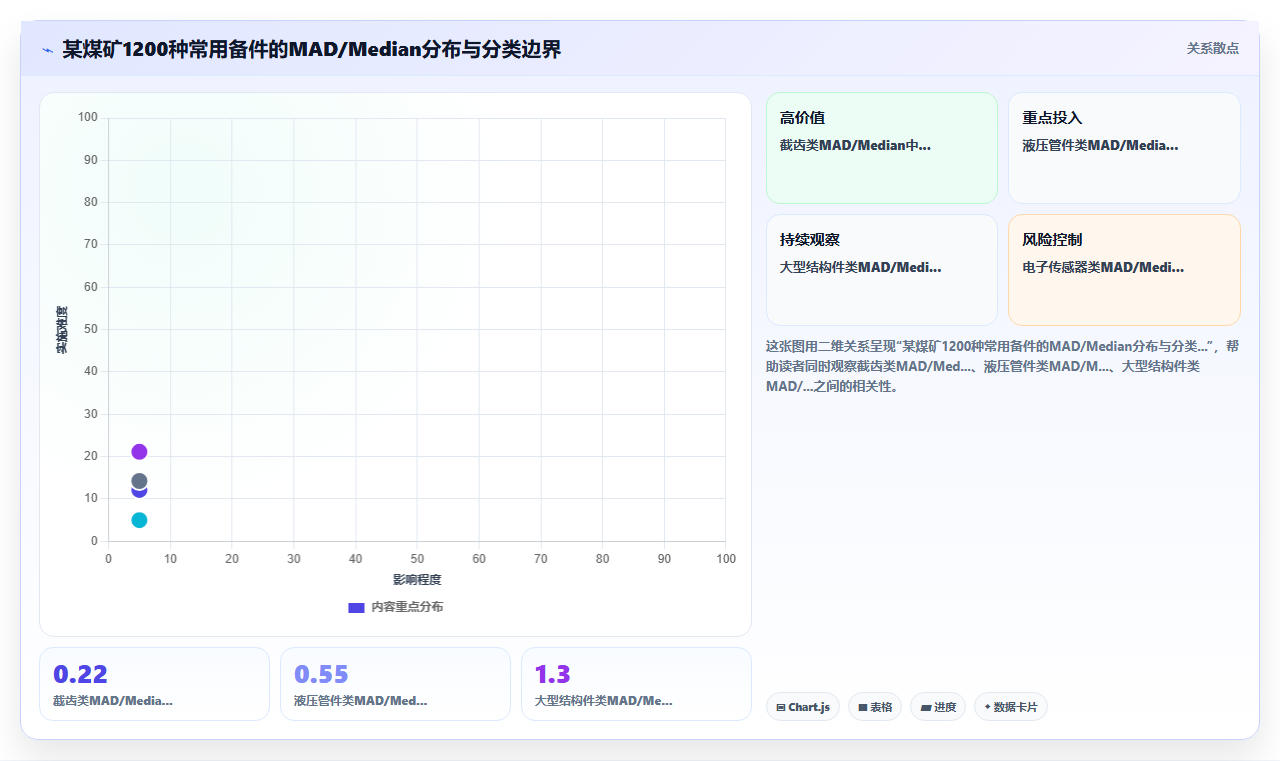Screen dimensions: 1280x761
Task: Open the 高价值 quadrant card
Action: point(882,148)
